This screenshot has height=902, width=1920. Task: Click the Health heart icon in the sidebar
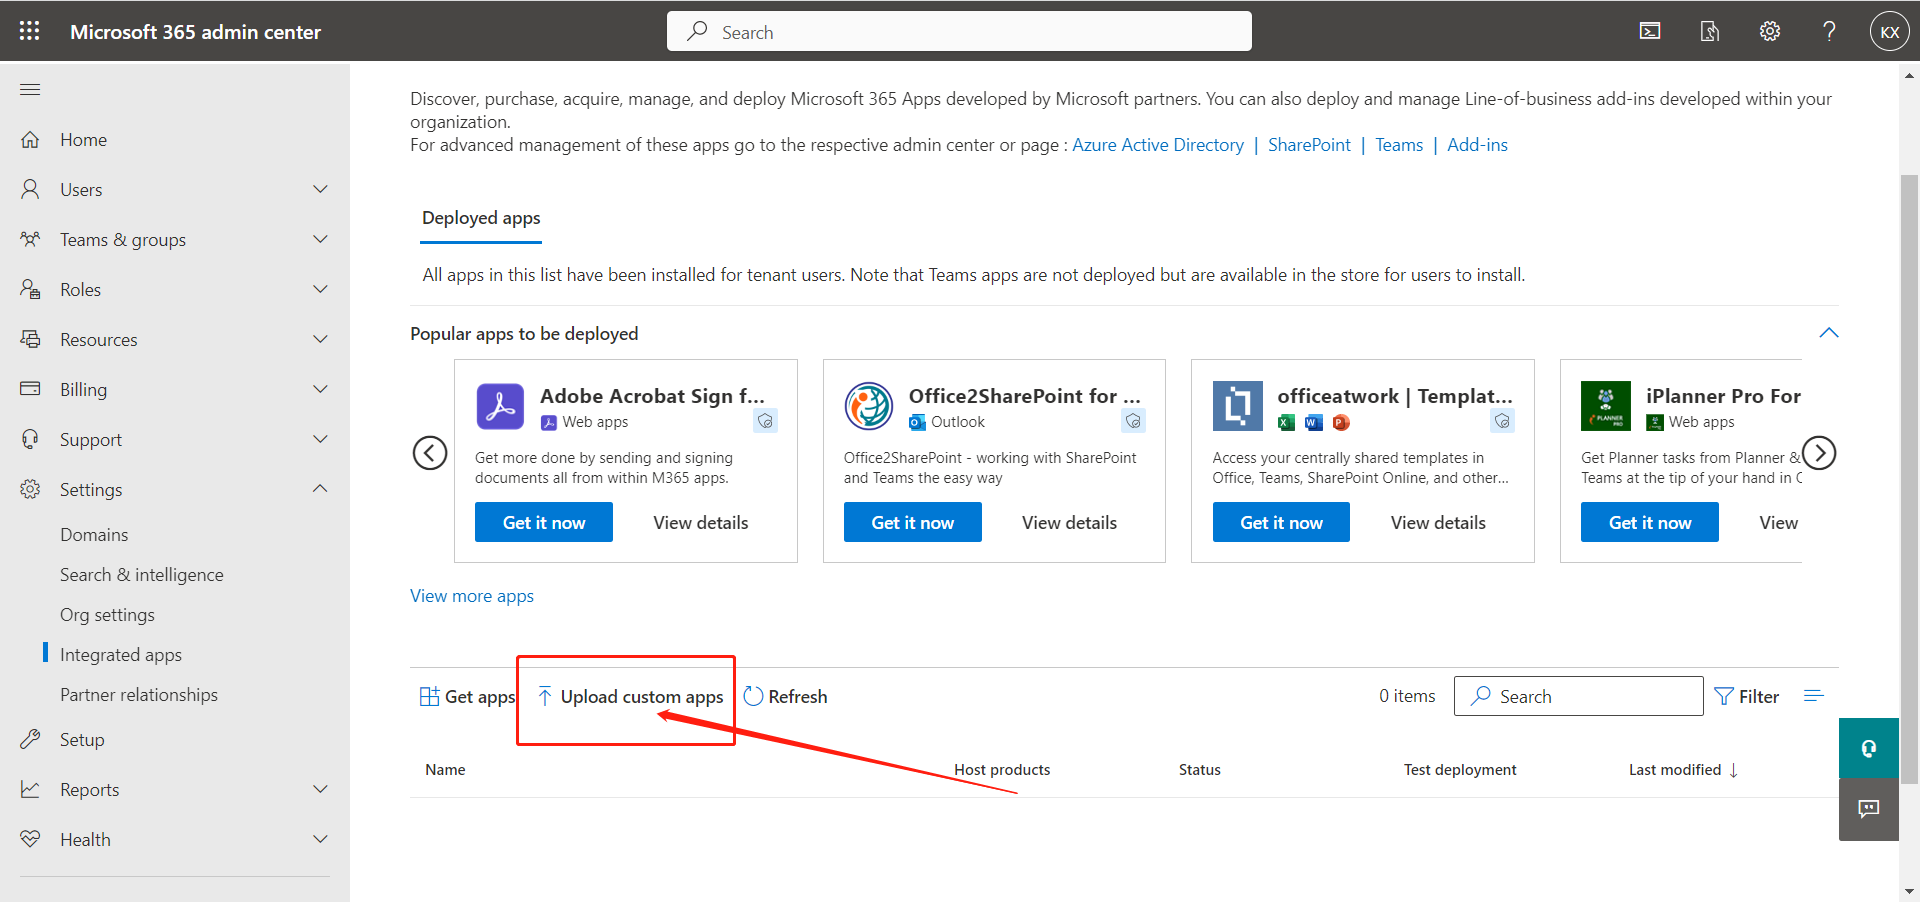pyautogui.click(x=30, y=839)
